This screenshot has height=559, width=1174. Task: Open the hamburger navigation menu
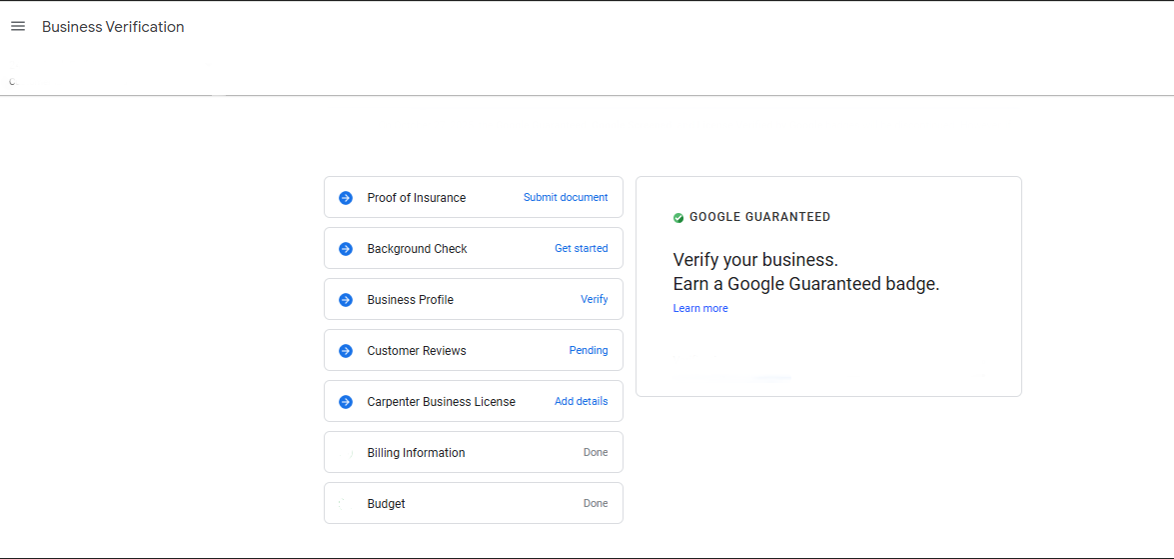tap(18, 27)
